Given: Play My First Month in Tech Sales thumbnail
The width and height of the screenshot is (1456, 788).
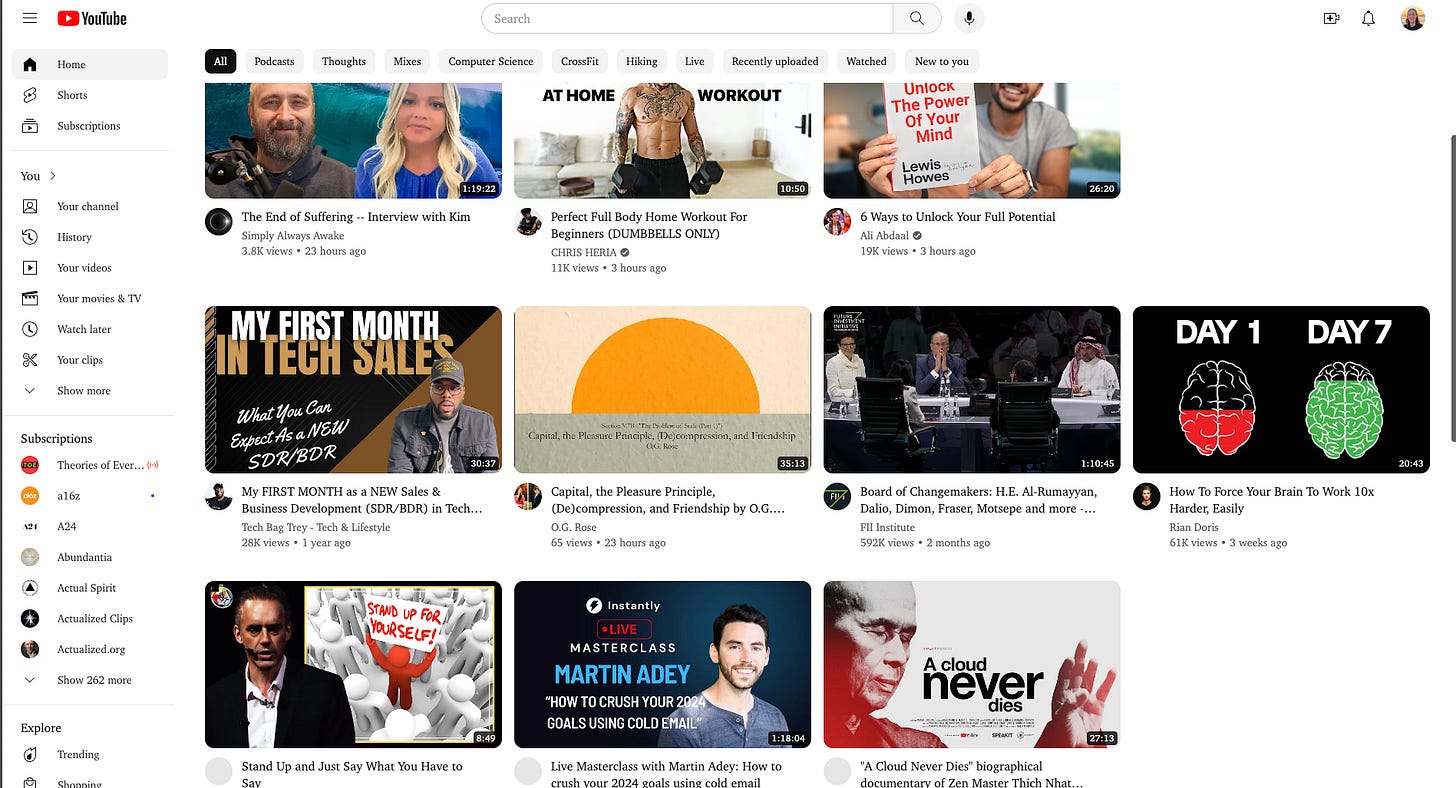Looking at the screenshot, I should point(353,389).
